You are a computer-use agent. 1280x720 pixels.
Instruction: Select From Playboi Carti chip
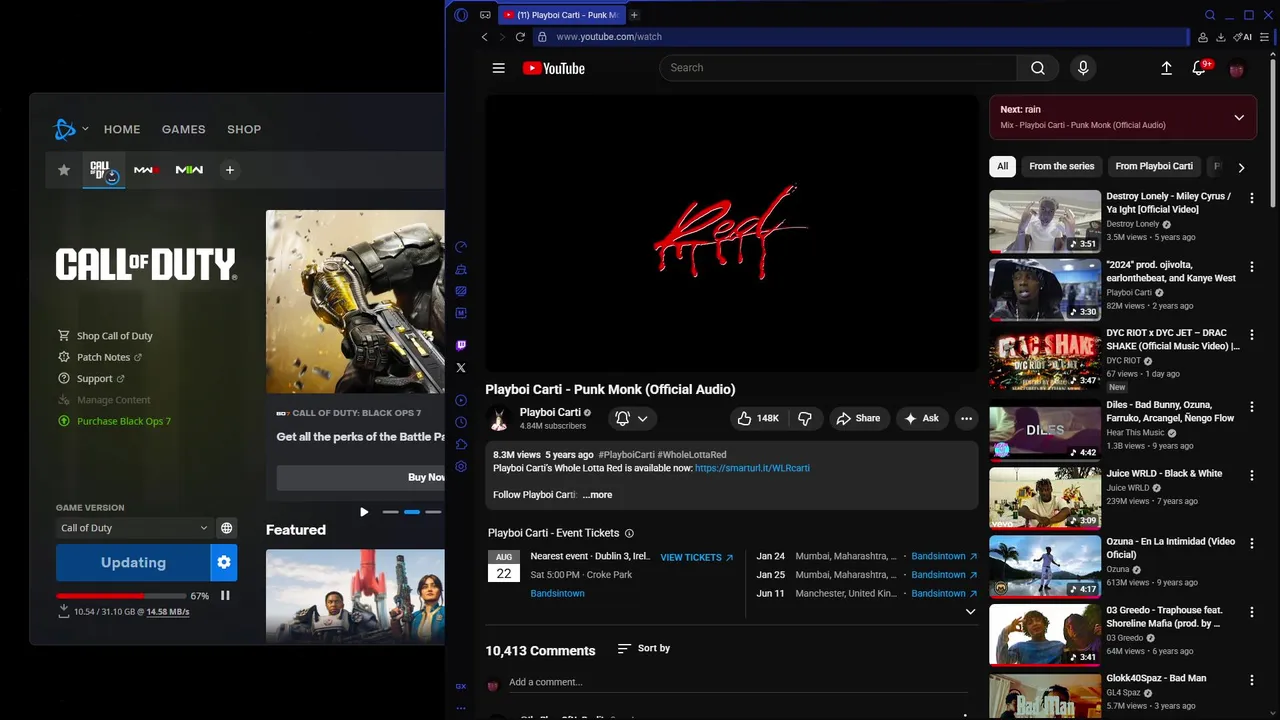coord(1154,166)
